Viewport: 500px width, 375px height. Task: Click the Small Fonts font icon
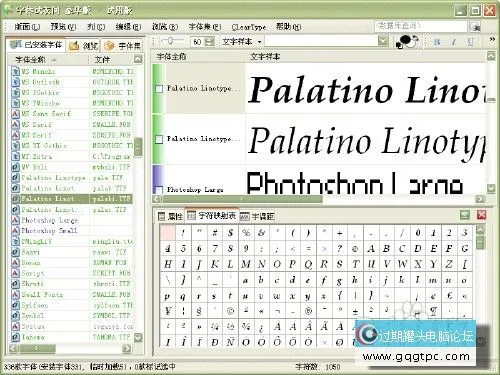[x=15, y=295]
